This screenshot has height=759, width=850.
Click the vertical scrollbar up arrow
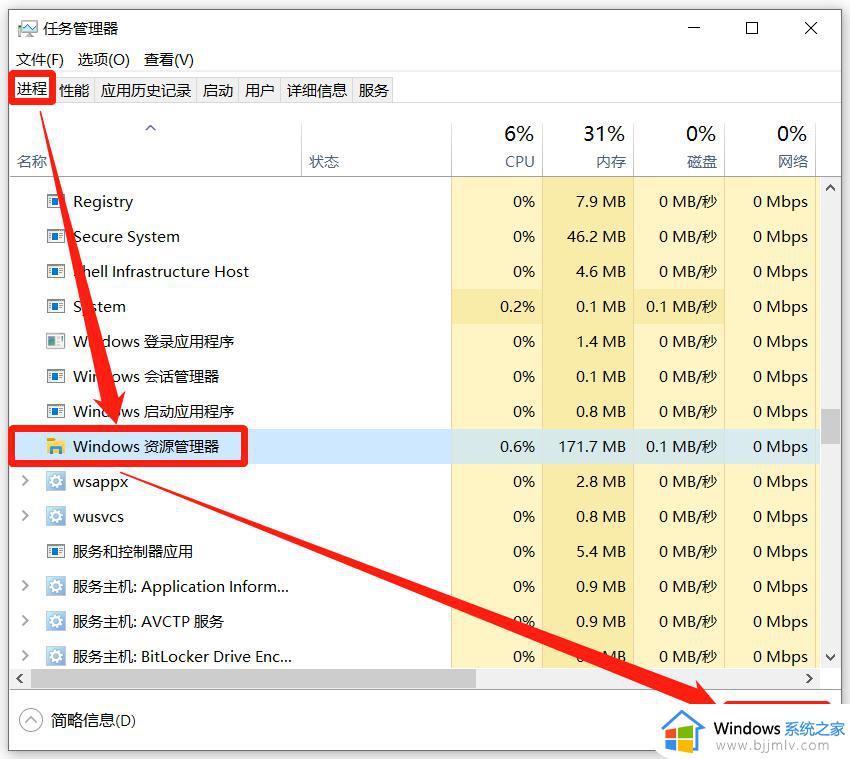(x=830, y=188)
